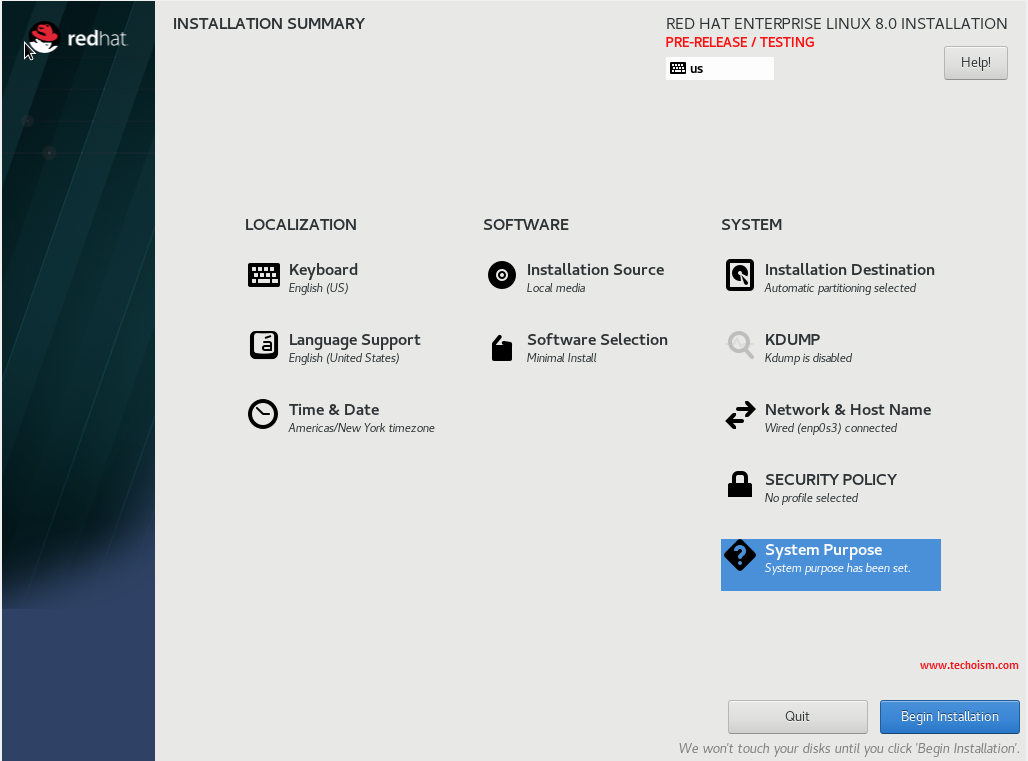Click the Installation Source disc icon
The height and width of the screenshot is (761, 1028).
[502, 275]
